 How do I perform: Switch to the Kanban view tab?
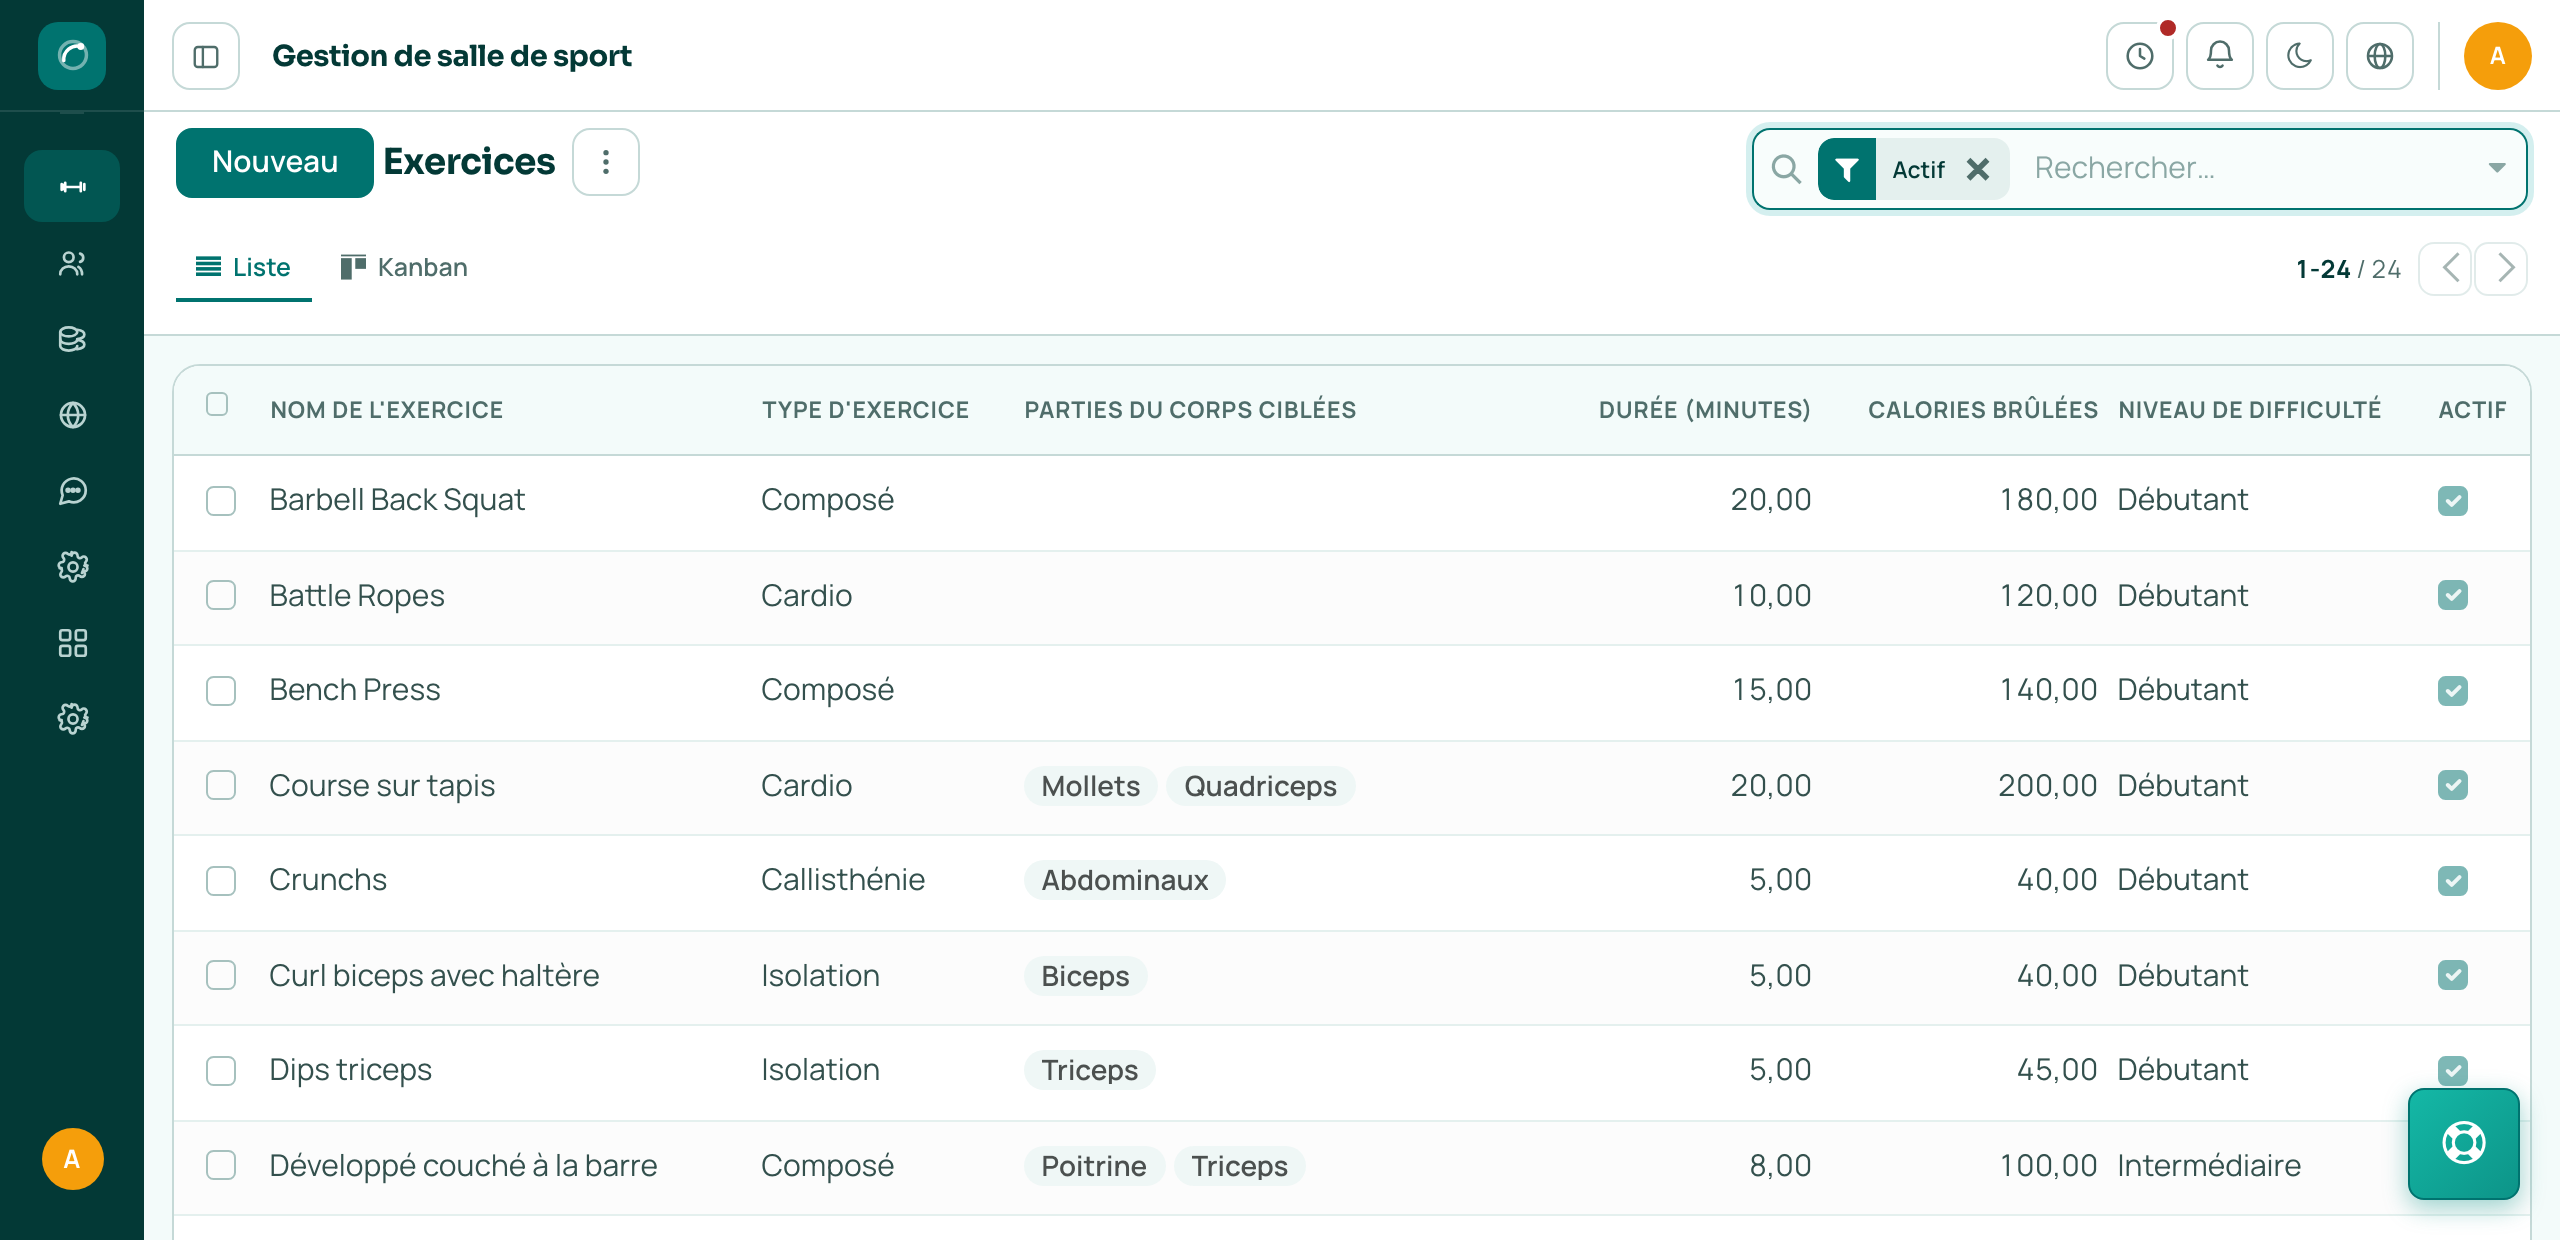(404, 268)
